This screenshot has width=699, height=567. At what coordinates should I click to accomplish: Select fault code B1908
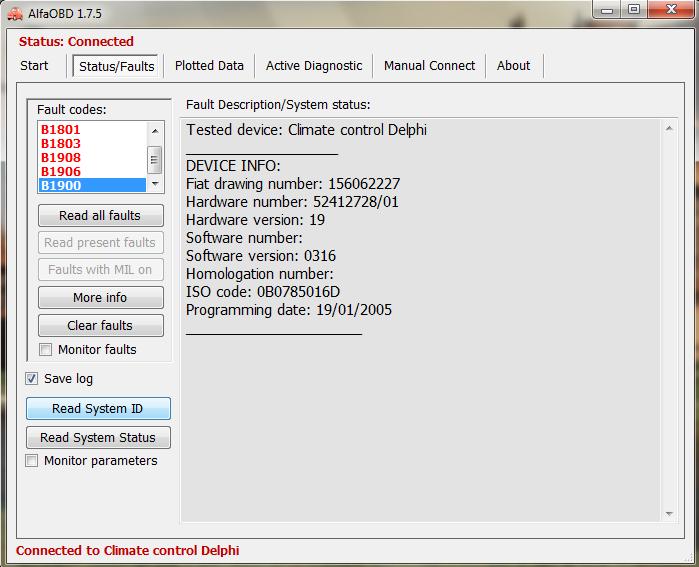60,157
